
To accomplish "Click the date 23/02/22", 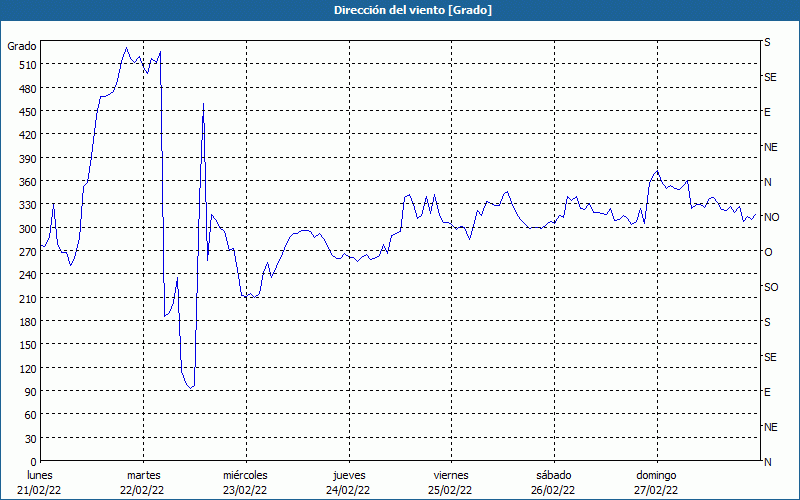I will (245, 490).
